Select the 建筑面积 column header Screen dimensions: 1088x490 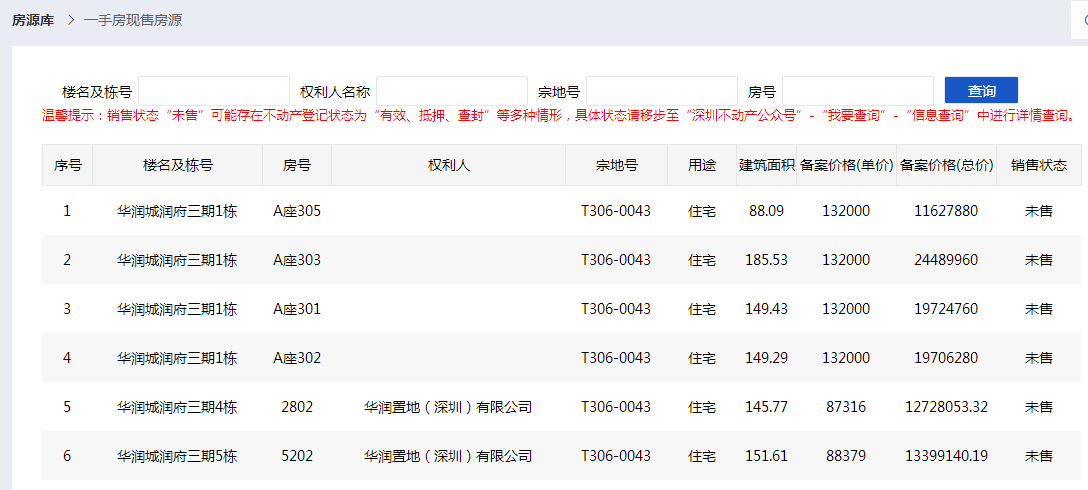tap(767, 165)
